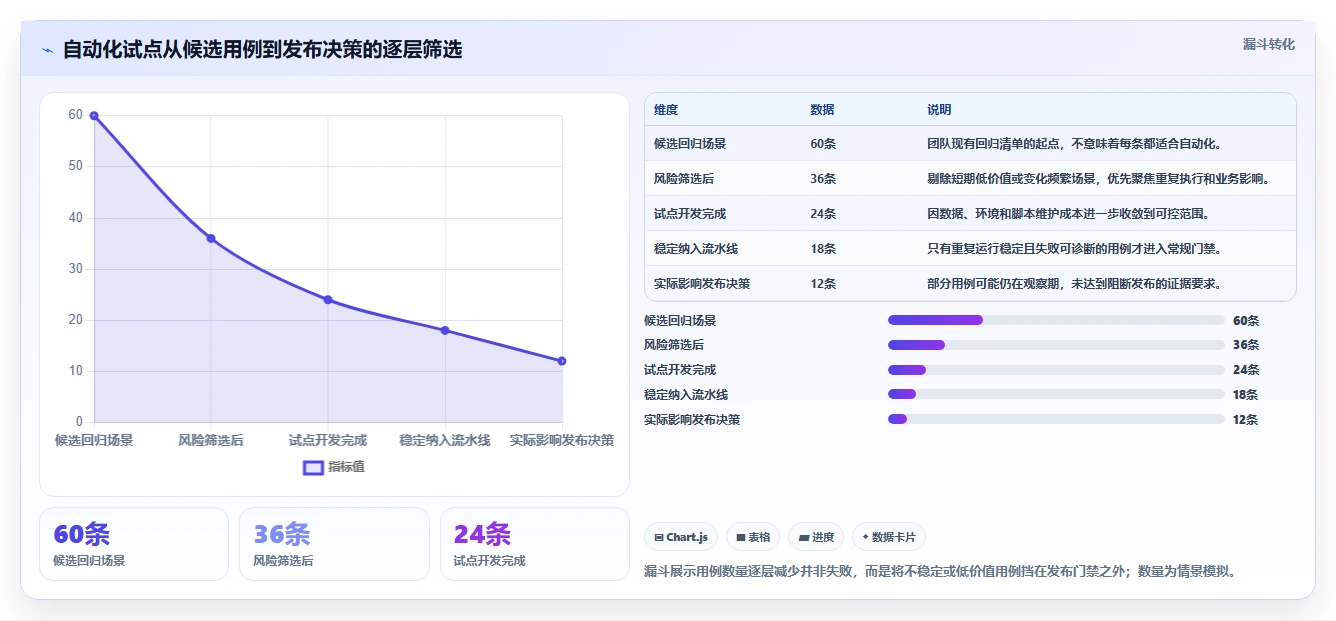The image size is (1336, 621).
Task: Click the icon beside the dashboard title
Action: pyautogui.click(x=47, y=50)
